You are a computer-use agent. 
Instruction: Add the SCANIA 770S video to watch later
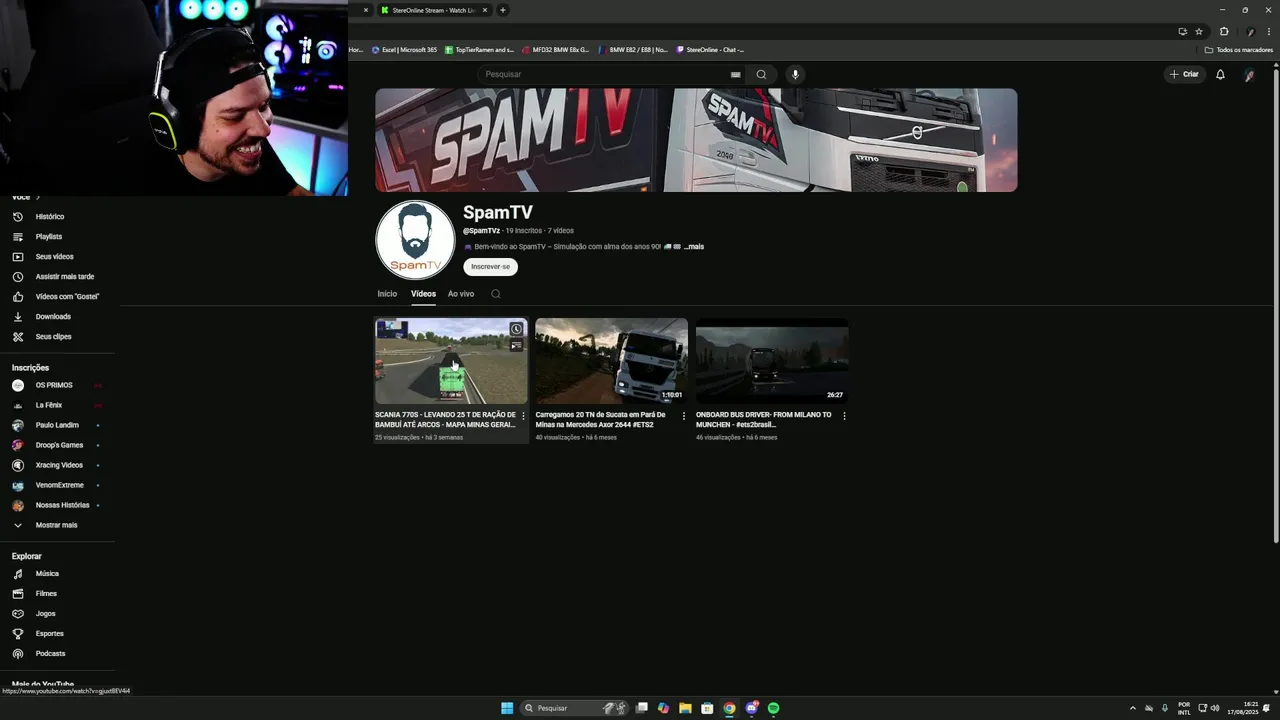[x=516, y=329]
